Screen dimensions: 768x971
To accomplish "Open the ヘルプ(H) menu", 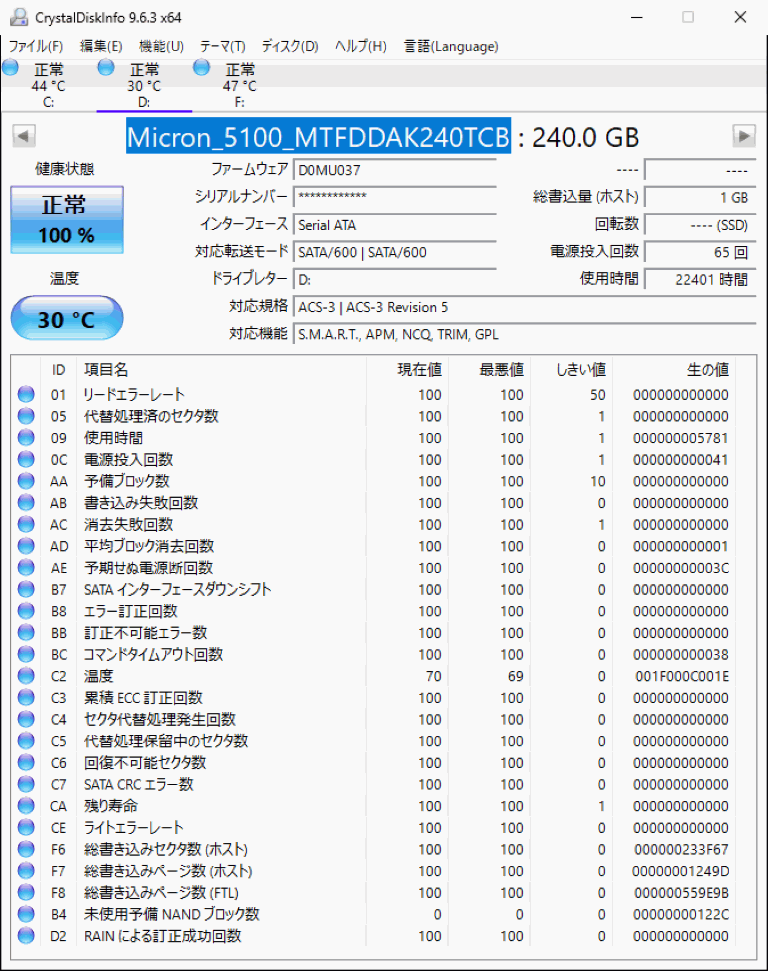I will coord(360,46).
